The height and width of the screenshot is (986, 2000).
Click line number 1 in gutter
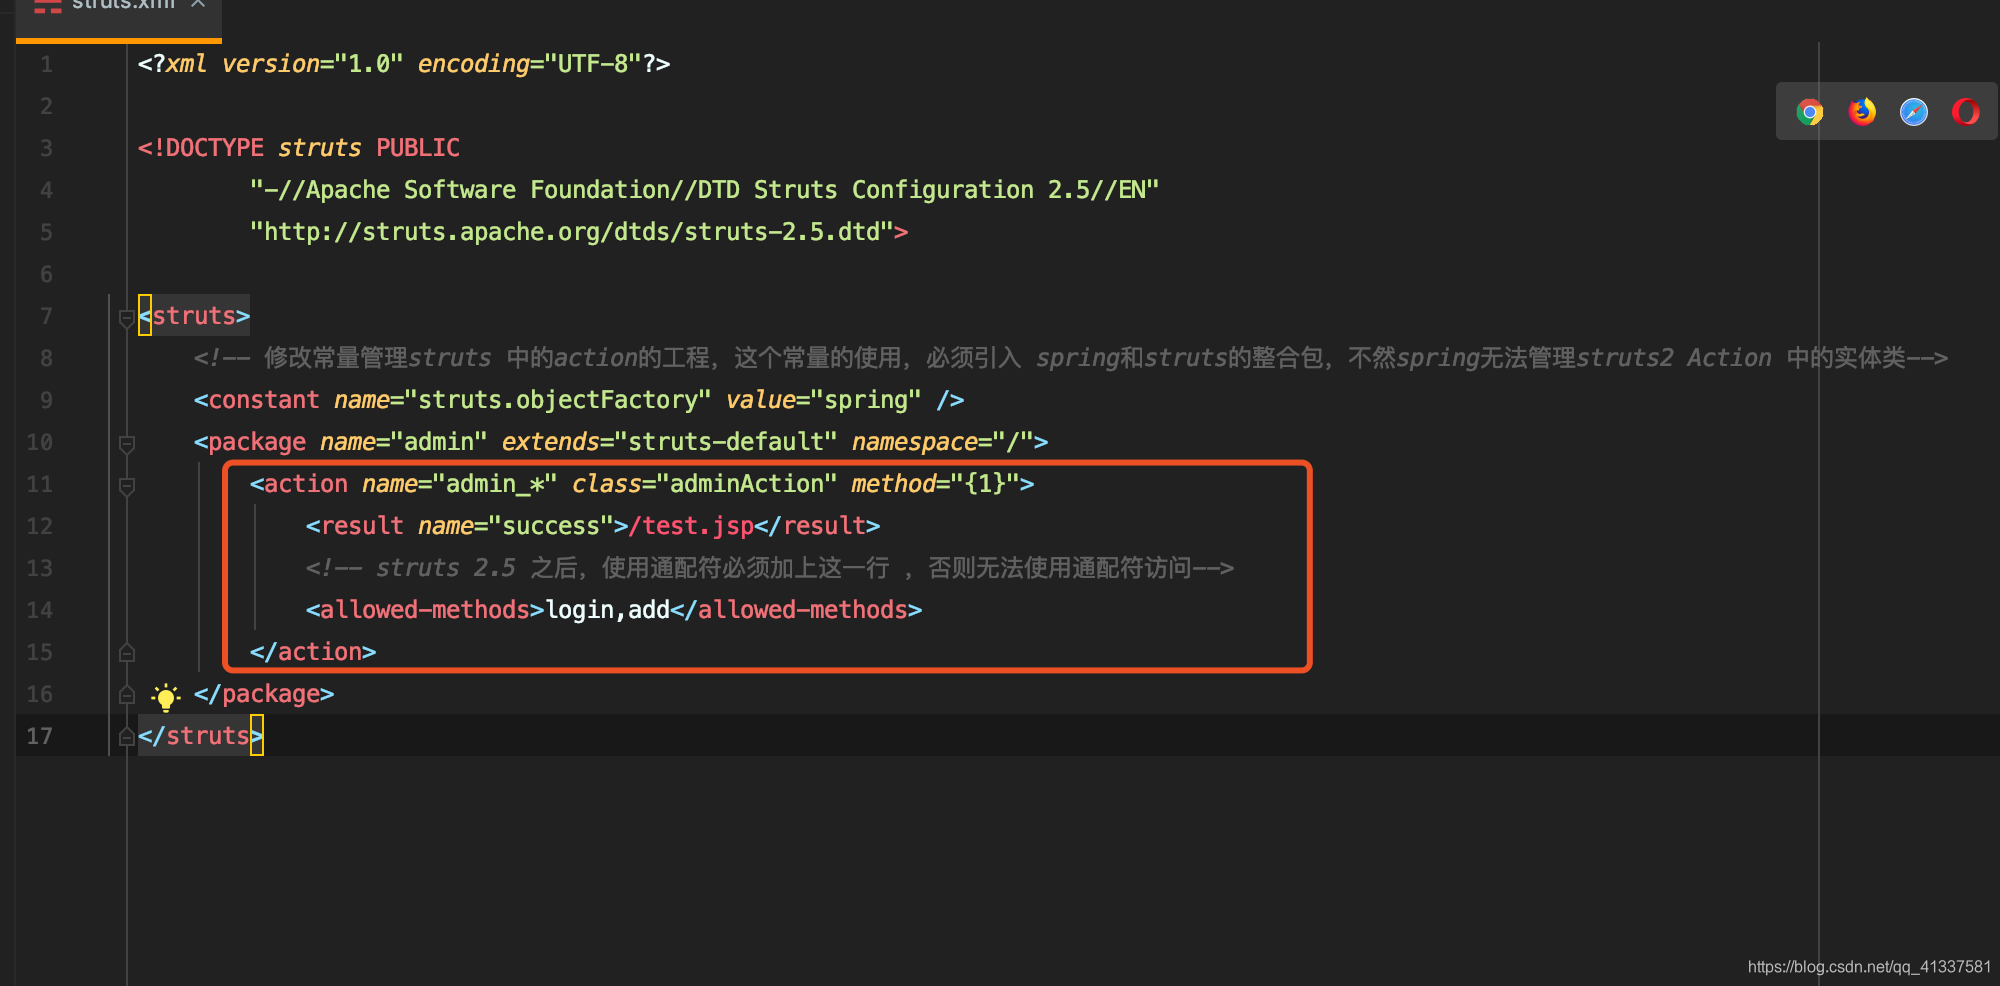(46, 65)
